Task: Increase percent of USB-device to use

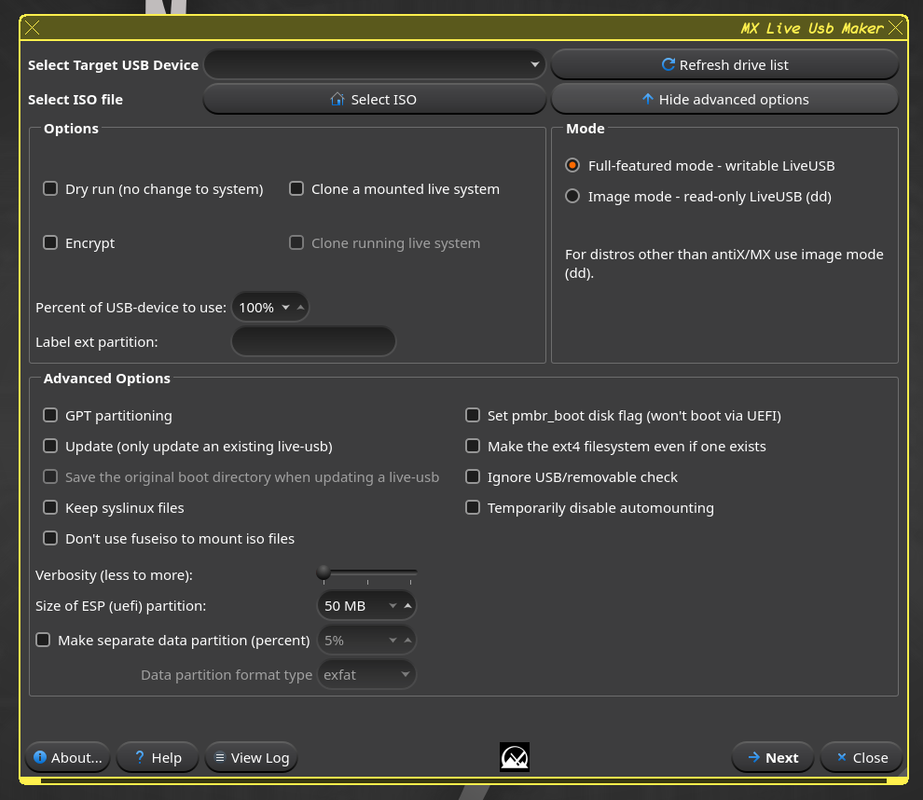Action: (300, 307)
